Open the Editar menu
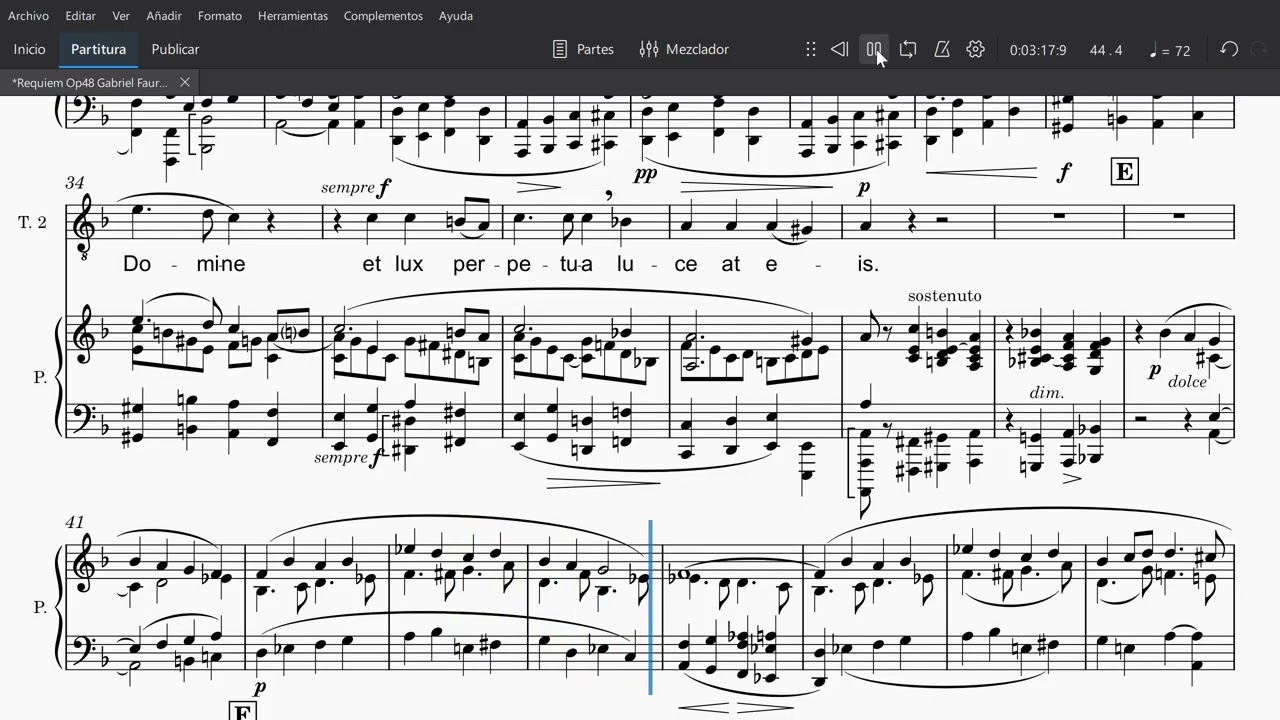Viewport: 1280px width, 720px height. click(x=81, y=16)
